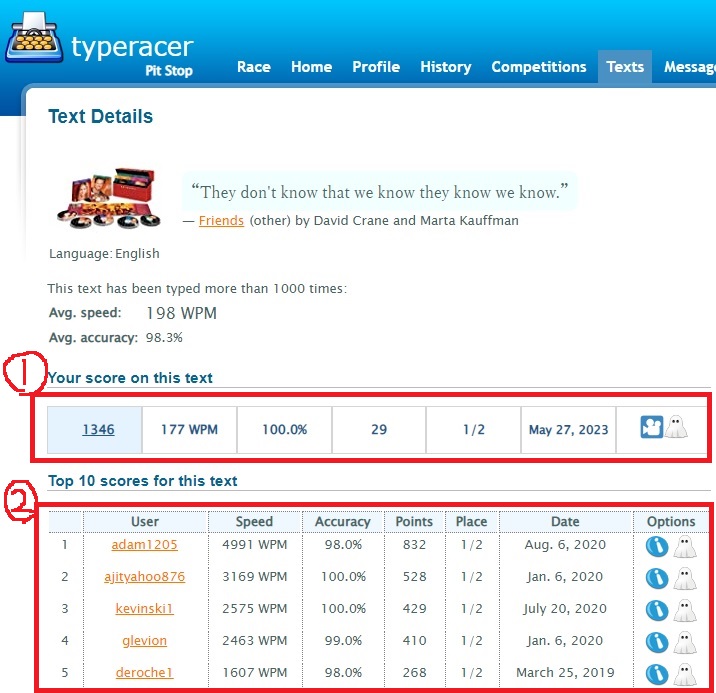
Task: Click the 177 WPM cell in your score
Action: [189, 430]
